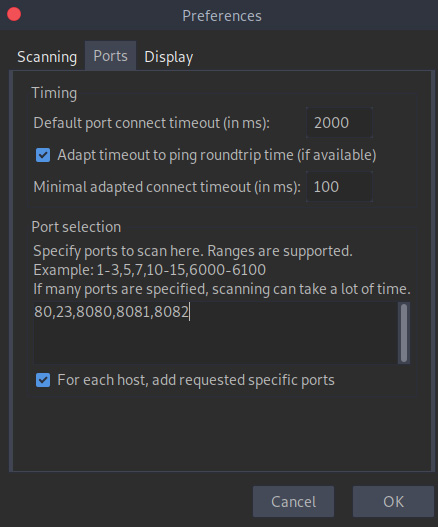Click the 'Minimal adapted connect timeout' label
Image resolution: width=438 pixels, height=527 pixels.
(167, 187)
